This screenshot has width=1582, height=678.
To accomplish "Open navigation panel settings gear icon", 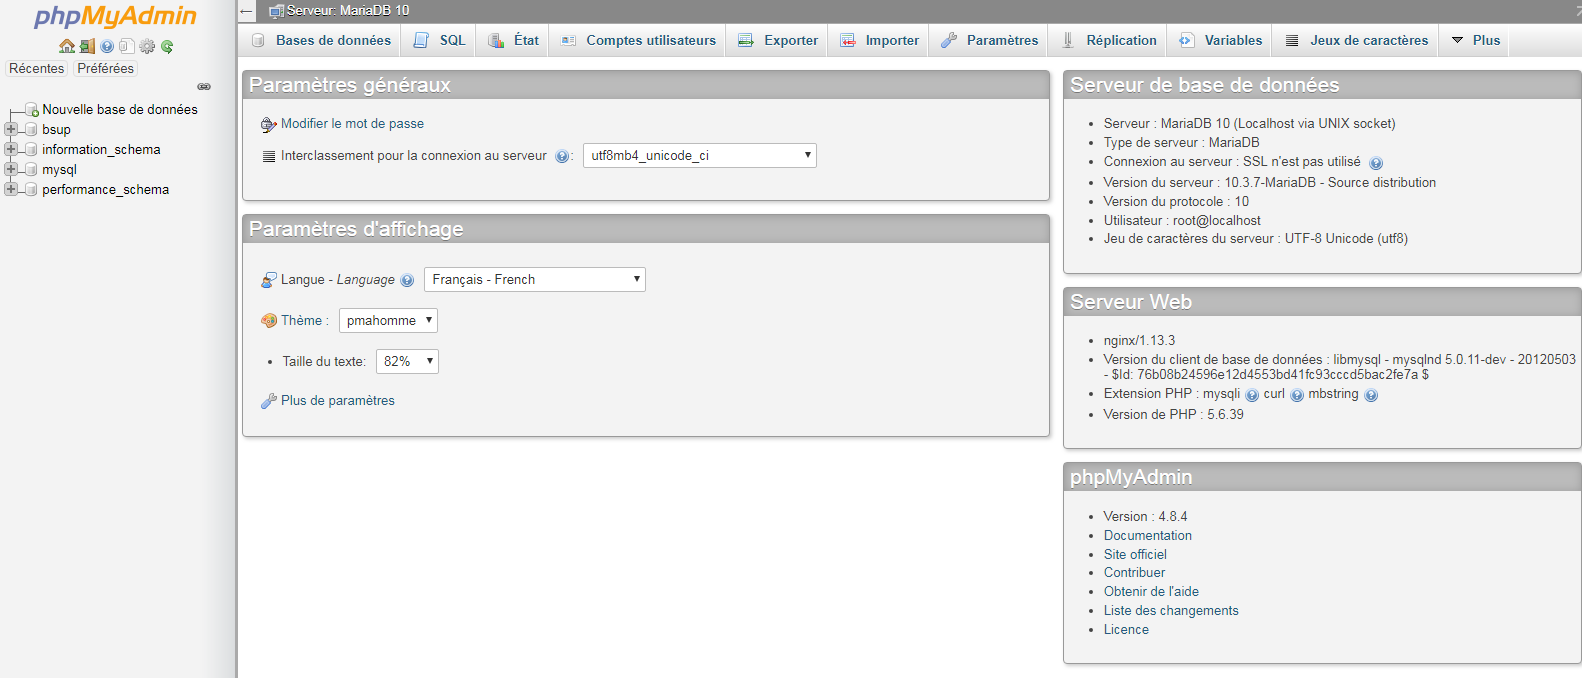I will point(147,46).
